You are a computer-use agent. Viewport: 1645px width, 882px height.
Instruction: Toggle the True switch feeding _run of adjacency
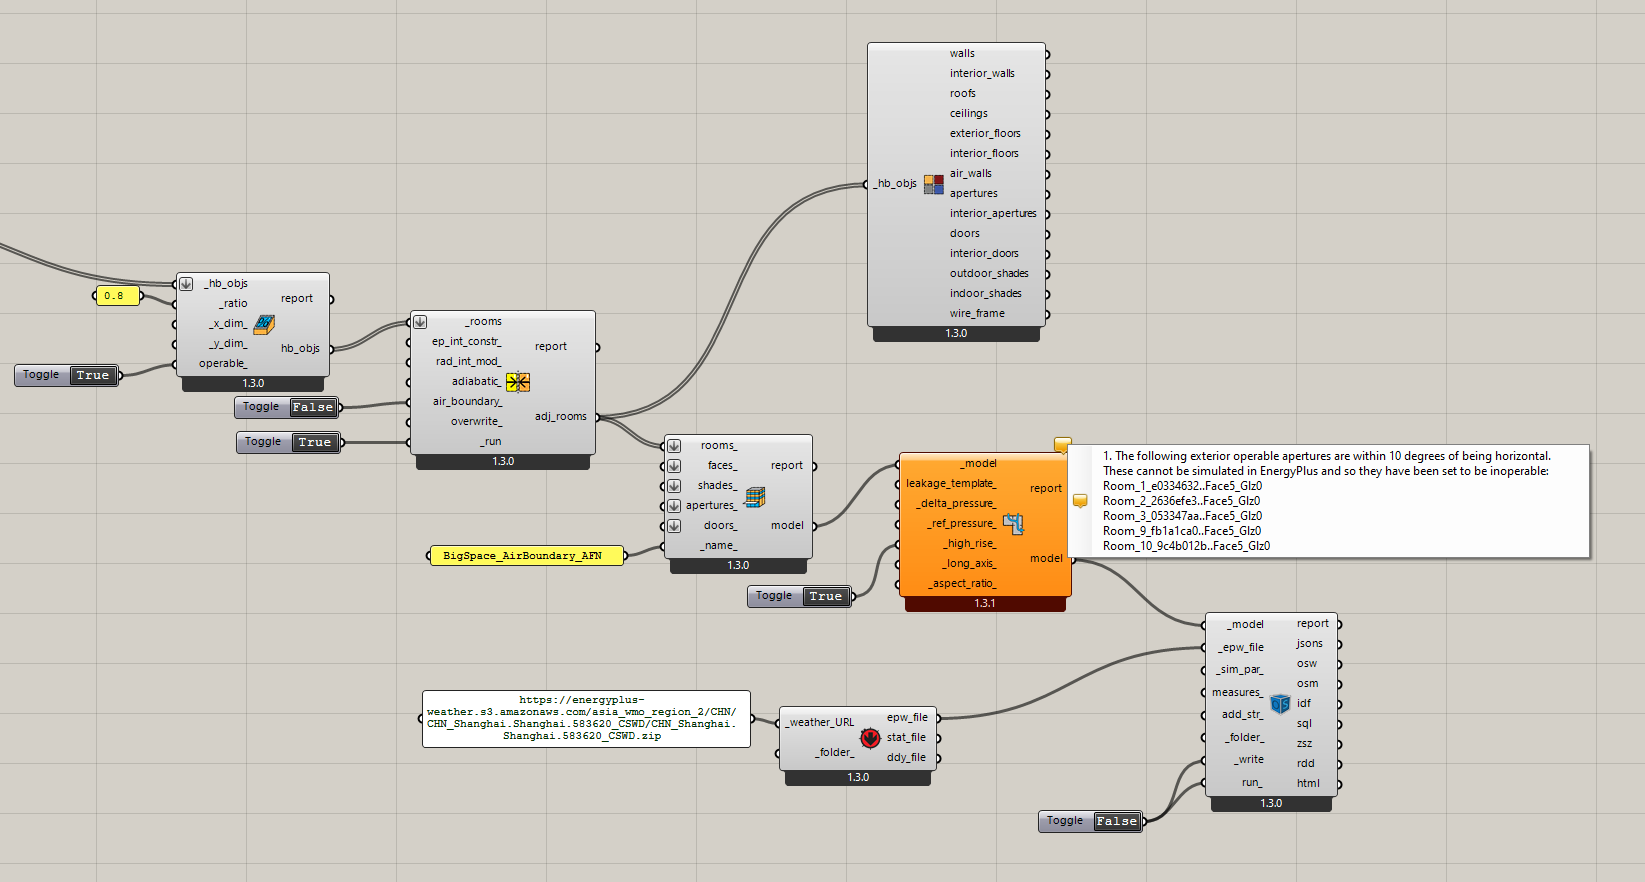point(315,443)
